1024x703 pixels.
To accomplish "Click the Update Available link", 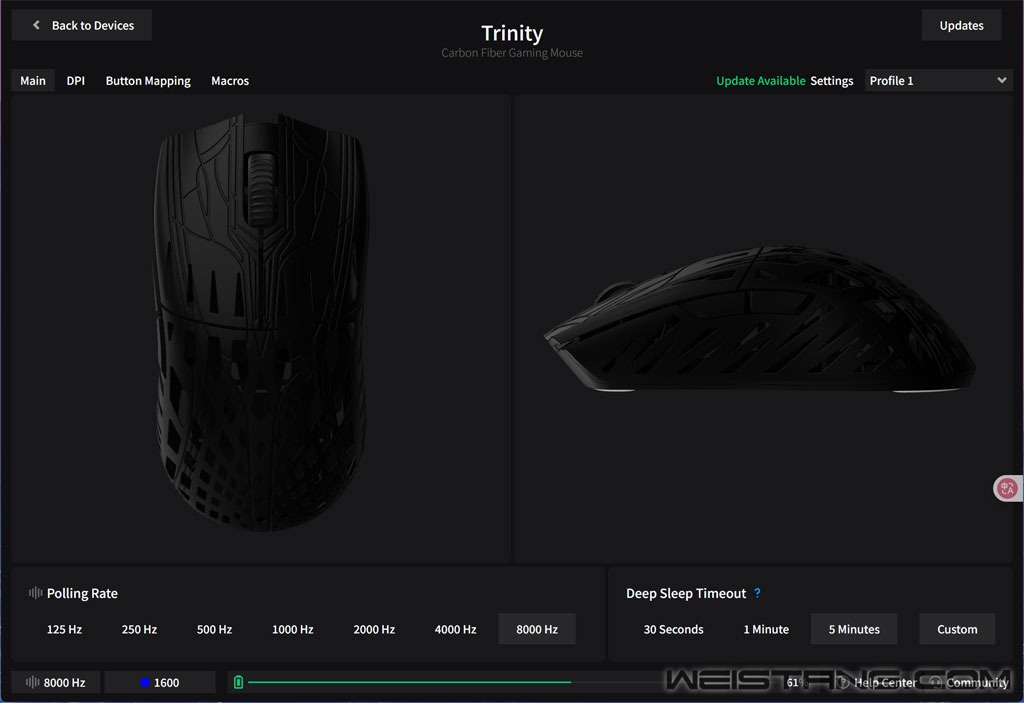I will (760, 81).
